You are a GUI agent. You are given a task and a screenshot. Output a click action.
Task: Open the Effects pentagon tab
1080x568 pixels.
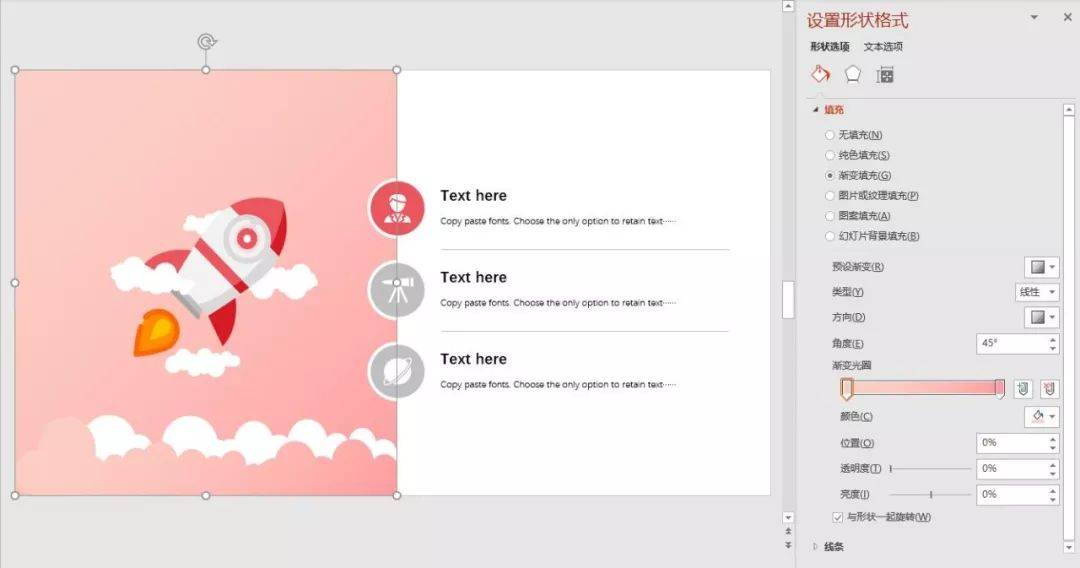[853, 74]
